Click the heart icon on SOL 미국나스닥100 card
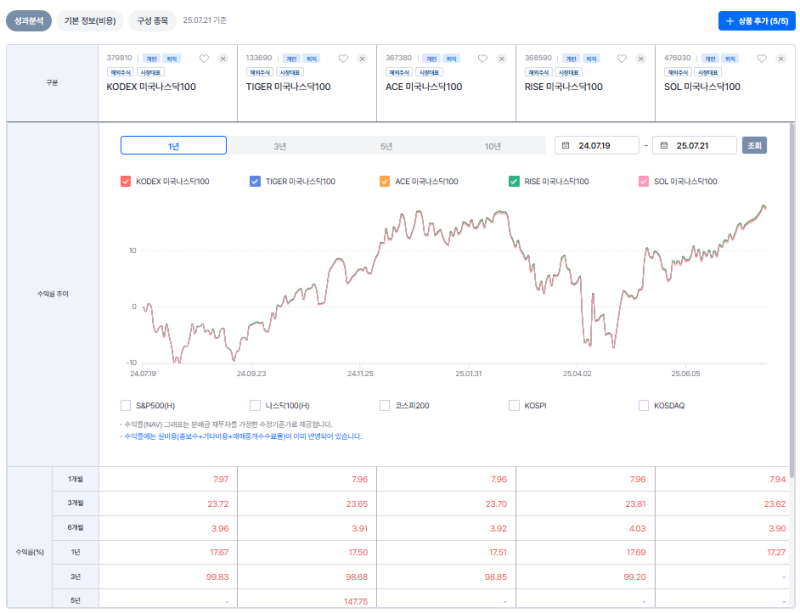The width and height of the screenshot is (800, 613). (x=761, y=58)
